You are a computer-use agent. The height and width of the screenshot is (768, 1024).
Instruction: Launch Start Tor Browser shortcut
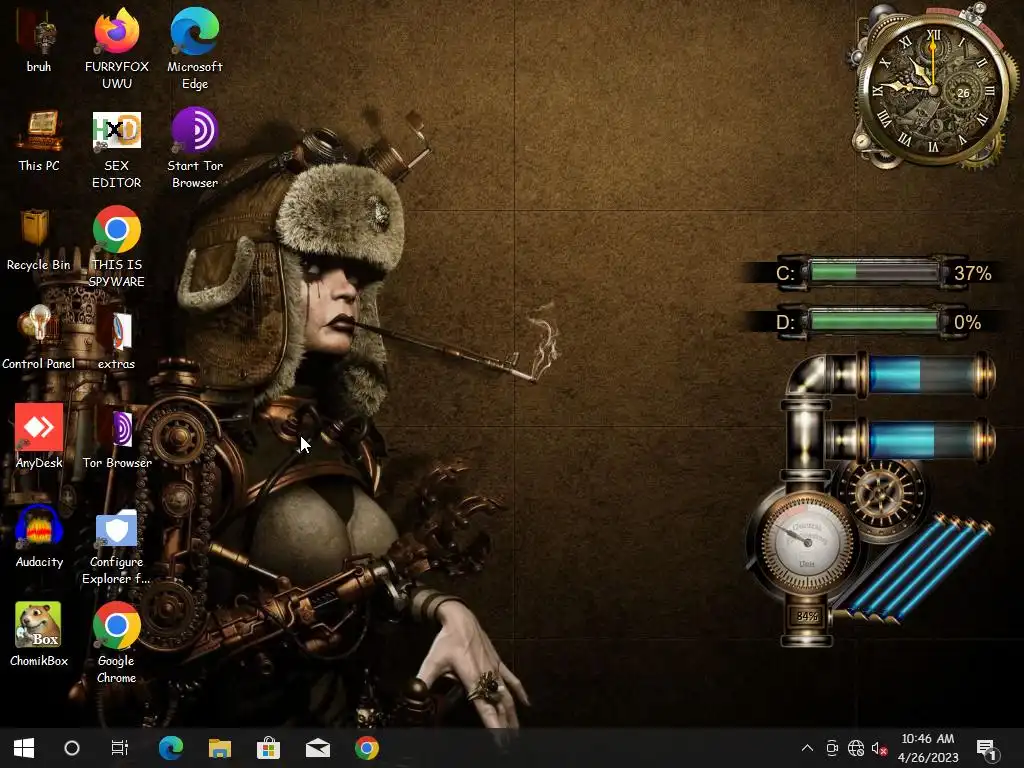click(x=195, y=149)
